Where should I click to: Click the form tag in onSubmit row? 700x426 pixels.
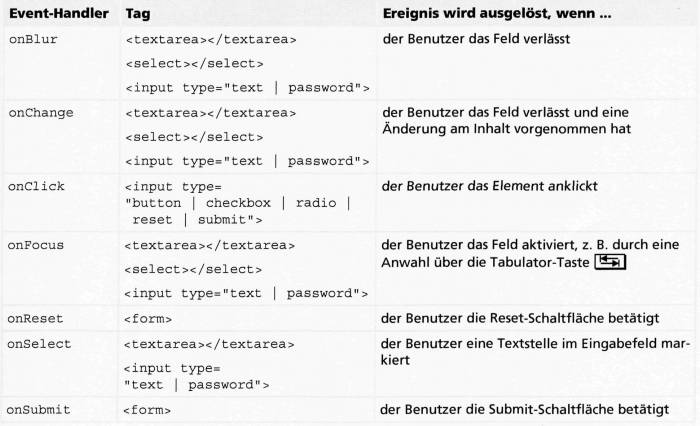click(x=148, y=410)
